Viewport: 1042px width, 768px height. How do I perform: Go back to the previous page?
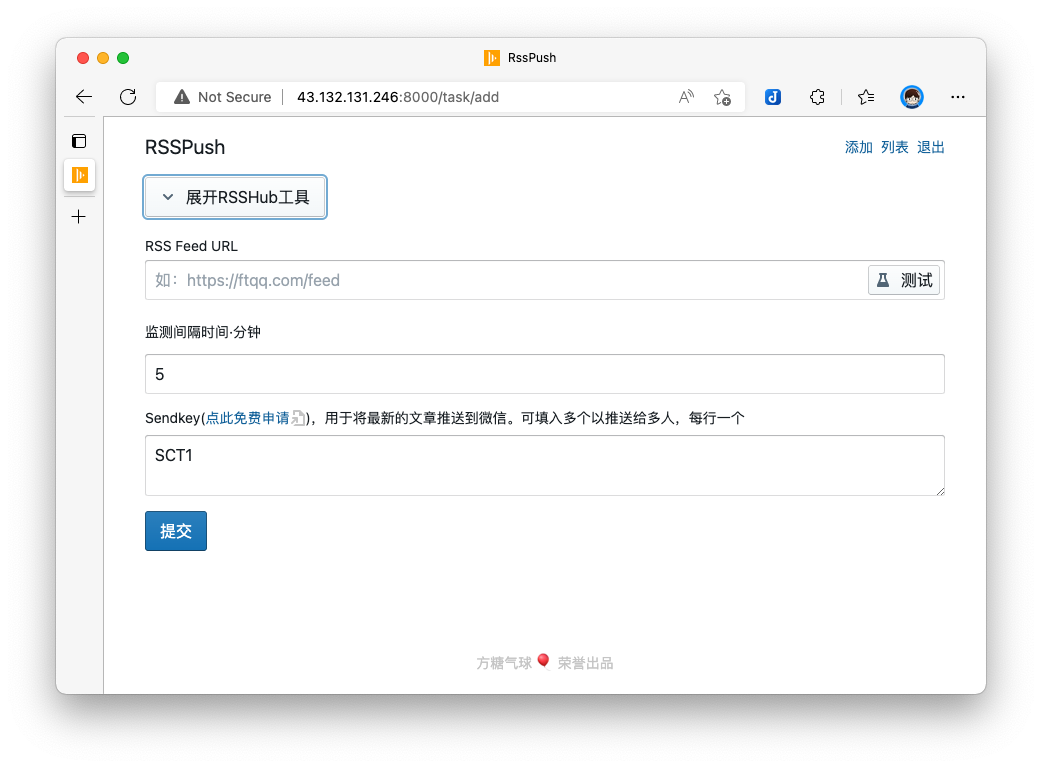pos(84,97)
